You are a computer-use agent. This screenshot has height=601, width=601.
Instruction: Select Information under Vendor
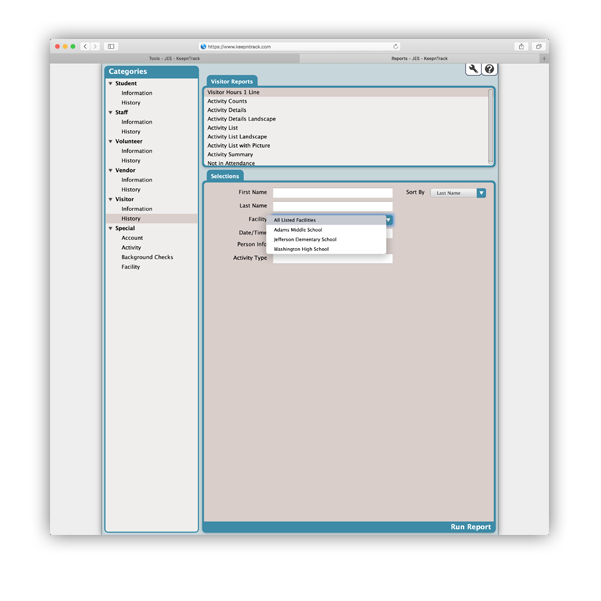(137, 180)
